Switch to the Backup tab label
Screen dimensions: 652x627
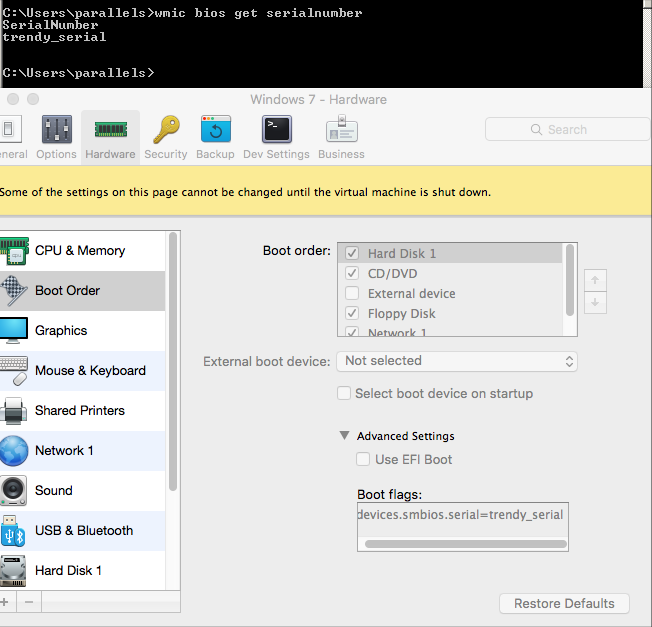tap(215, 154)
